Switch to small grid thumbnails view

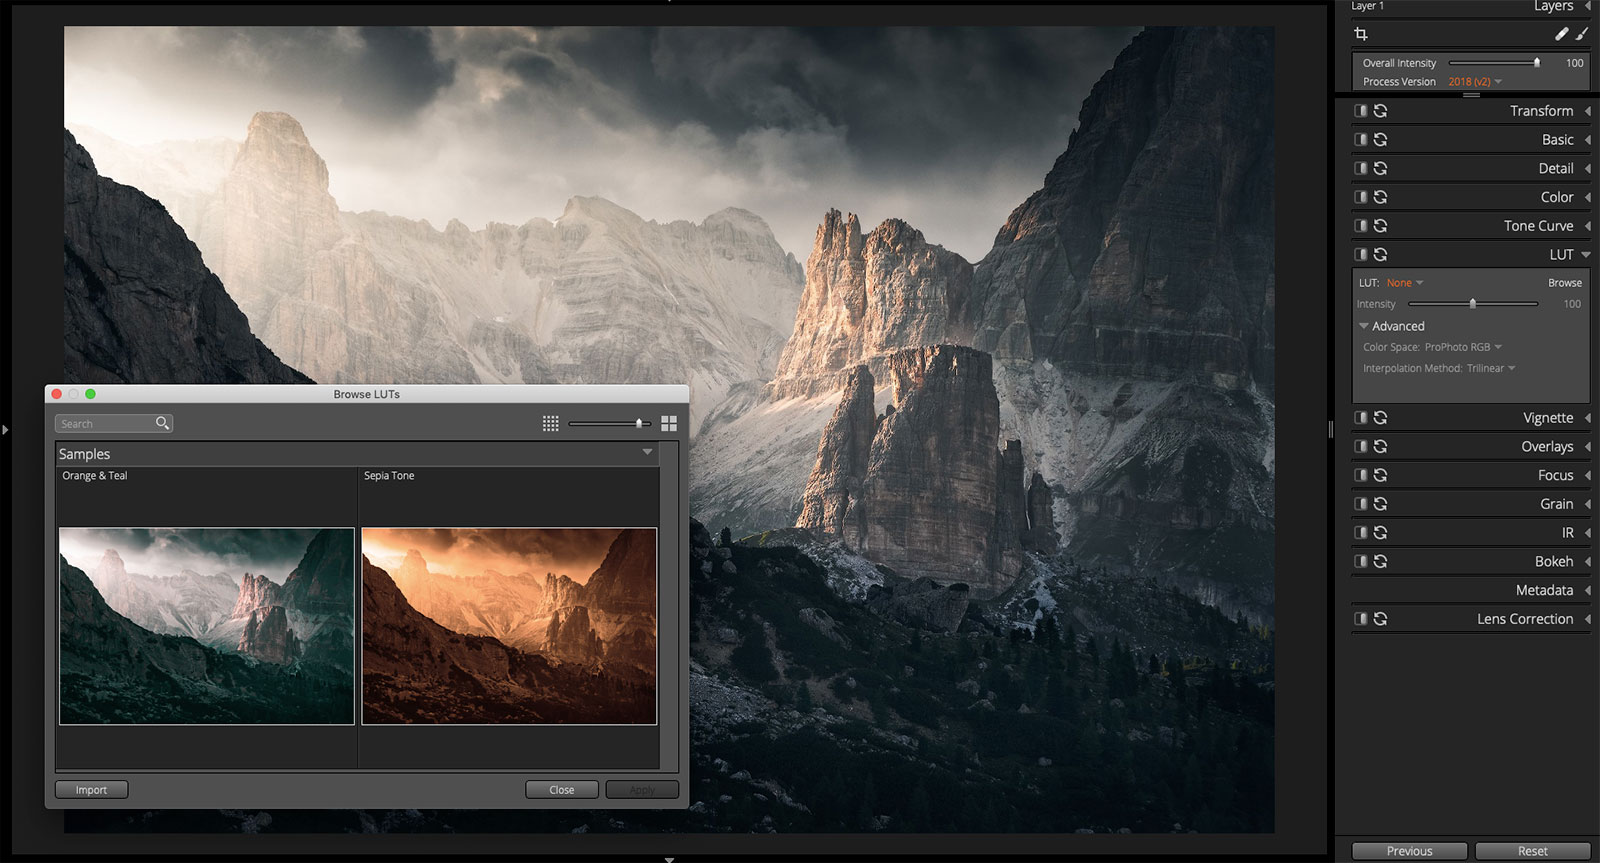(x=550, y=424)
